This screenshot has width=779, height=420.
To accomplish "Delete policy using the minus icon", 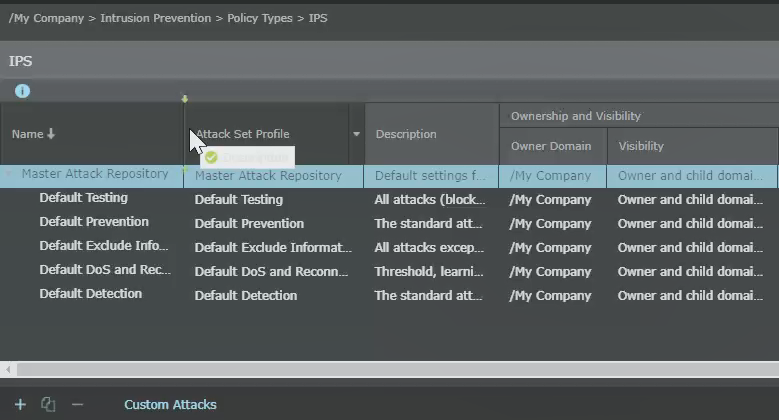I will click(x=77, y=405).
